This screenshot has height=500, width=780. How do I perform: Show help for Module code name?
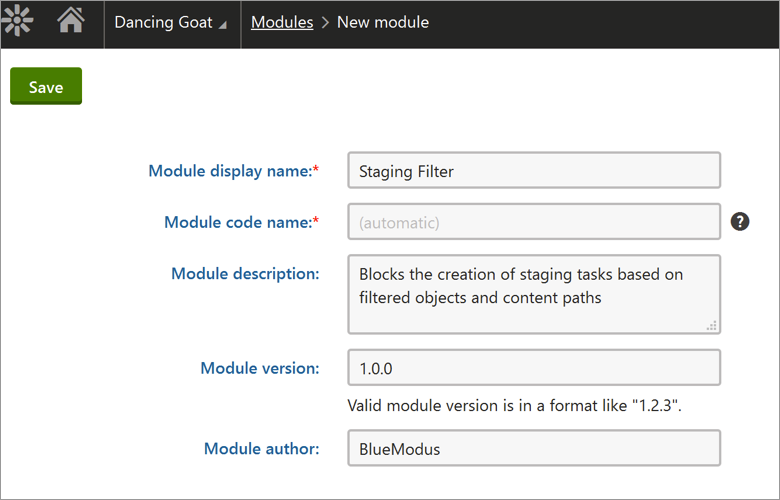(x=740, y=222)
